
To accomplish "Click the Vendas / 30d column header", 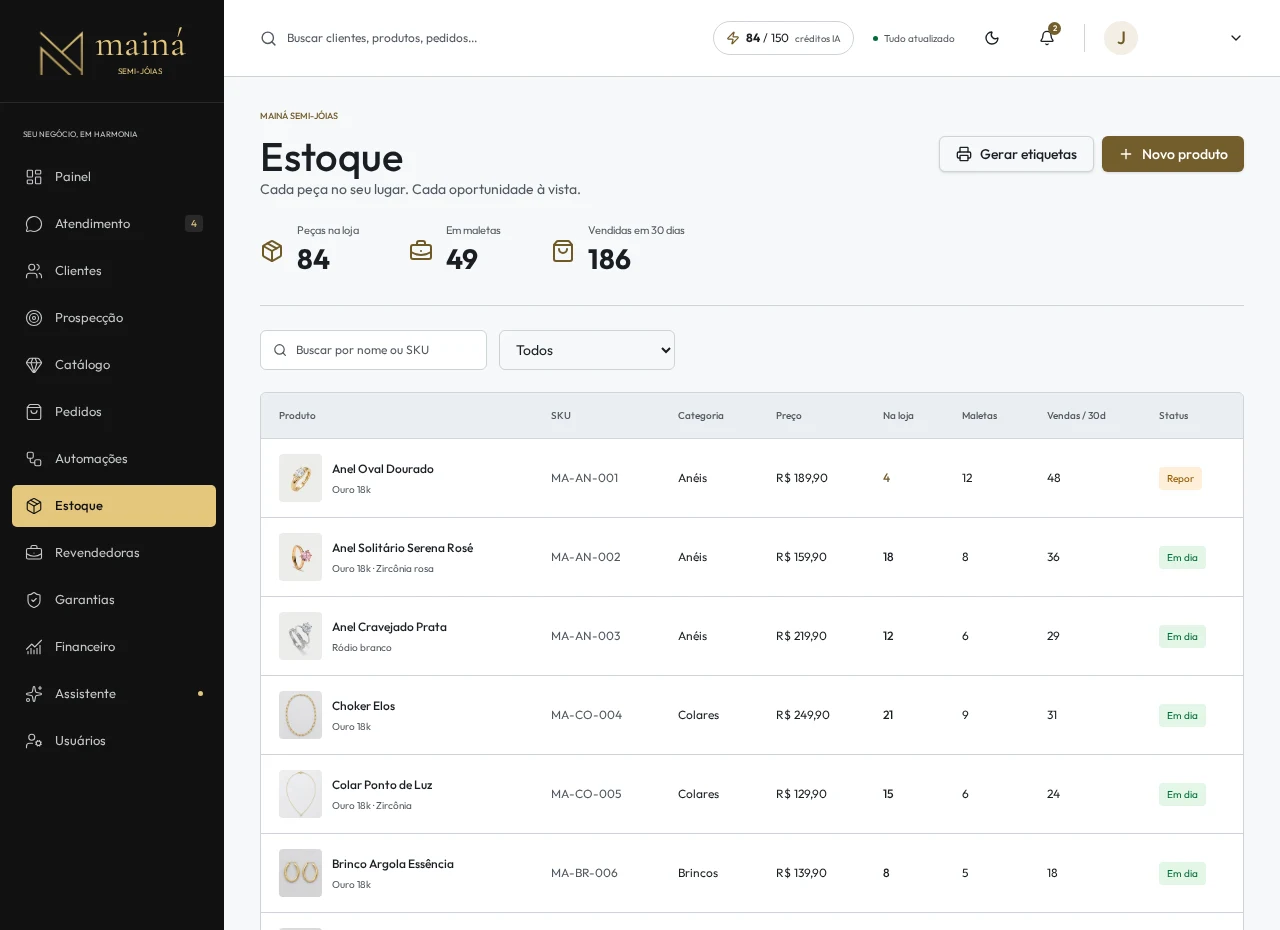I will point(1076,415).
